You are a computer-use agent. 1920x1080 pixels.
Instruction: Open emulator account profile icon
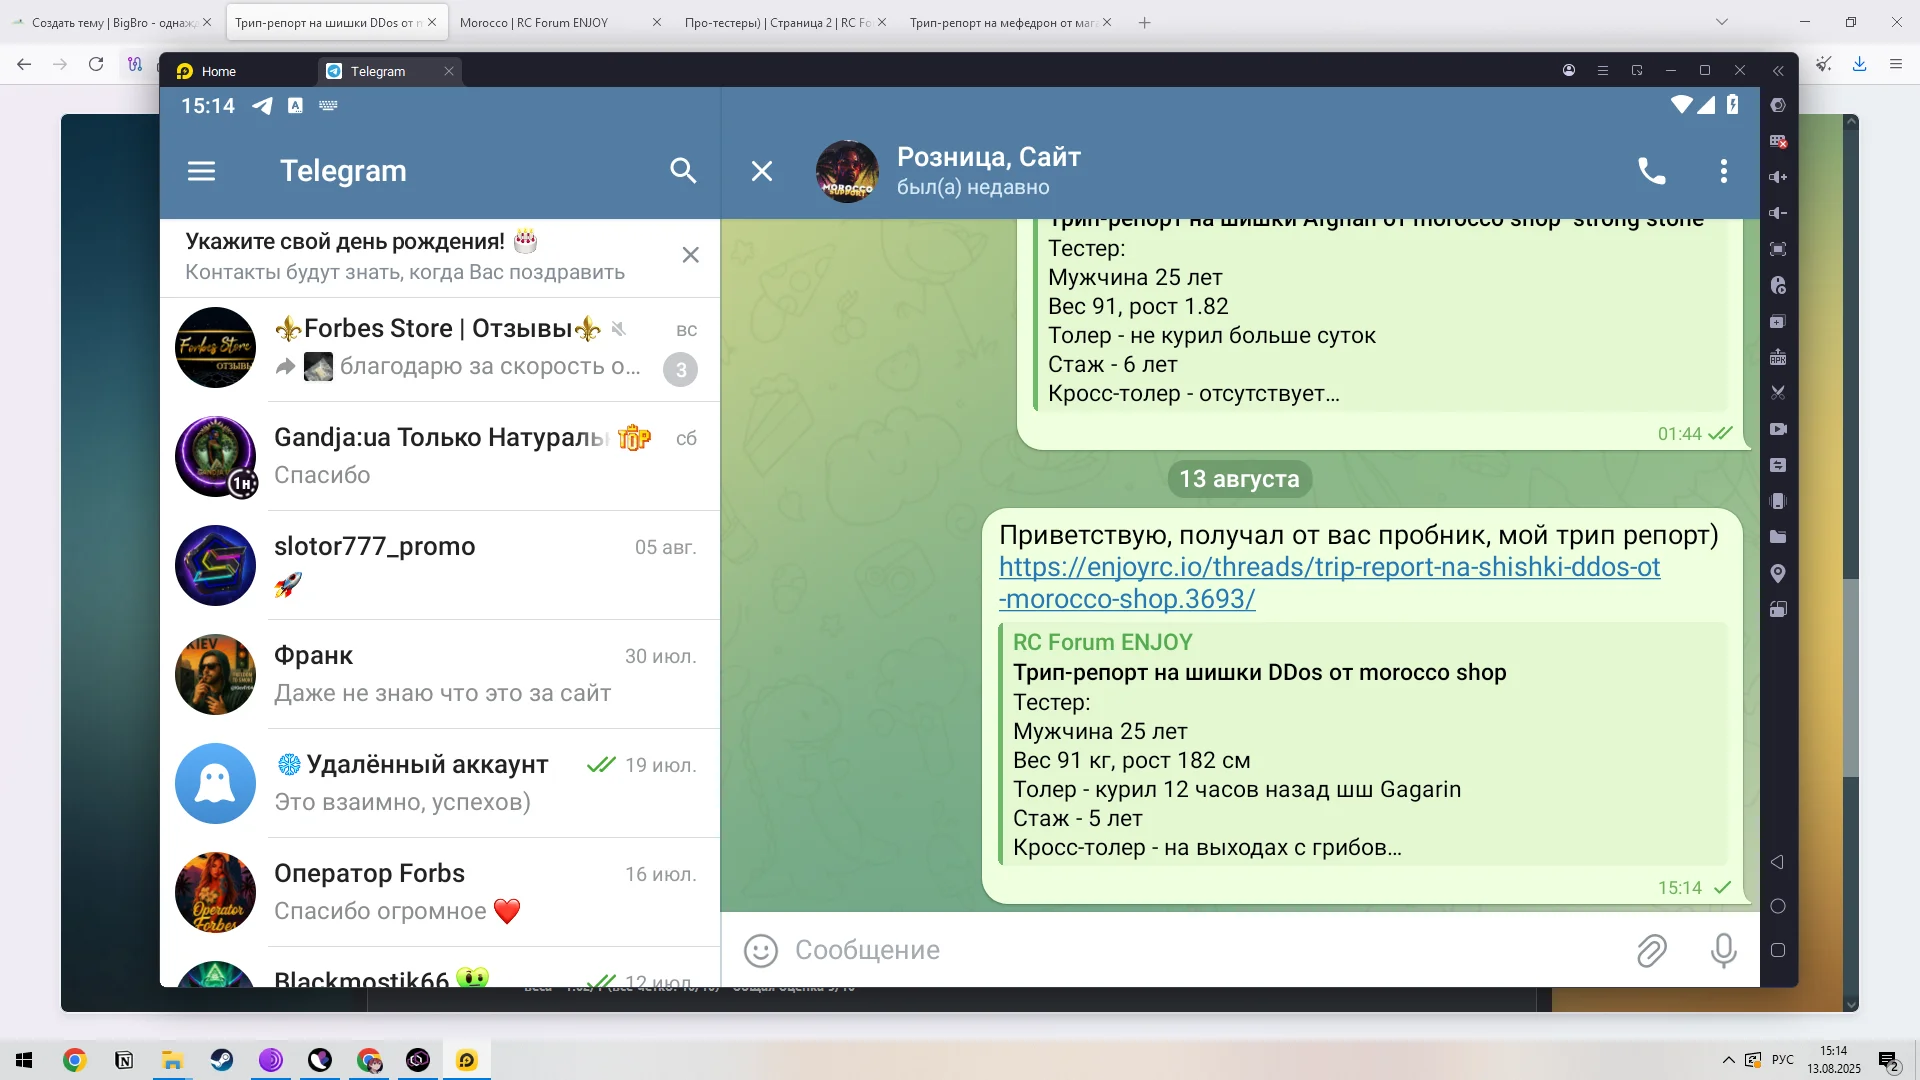(x=1569, y=70)
